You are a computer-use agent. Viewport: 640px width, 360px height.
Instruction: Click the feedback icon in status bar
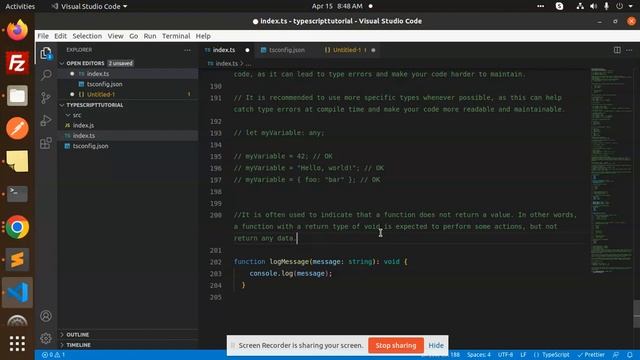pyautogui.click(x=616, y=355)
